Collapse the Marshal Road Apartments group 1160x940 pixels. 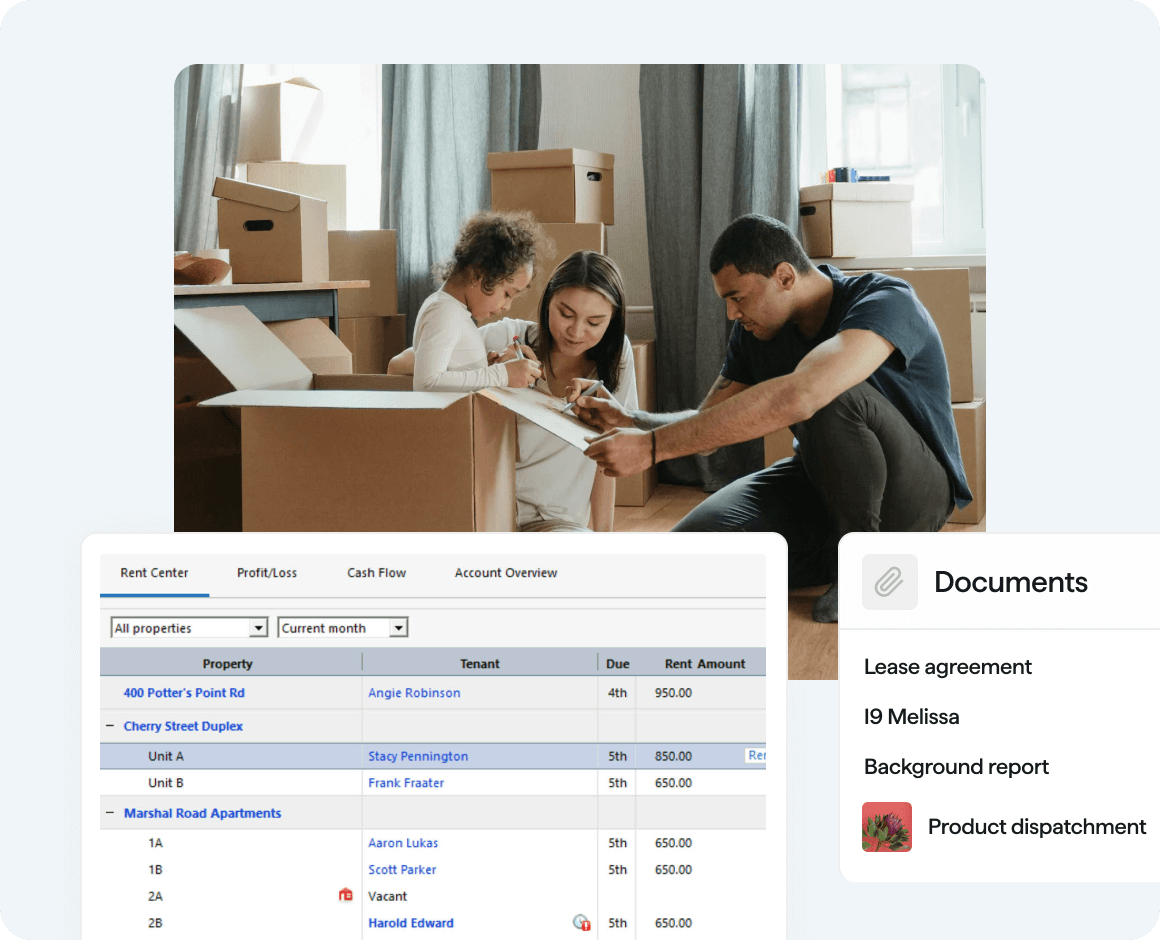(110, 813)
